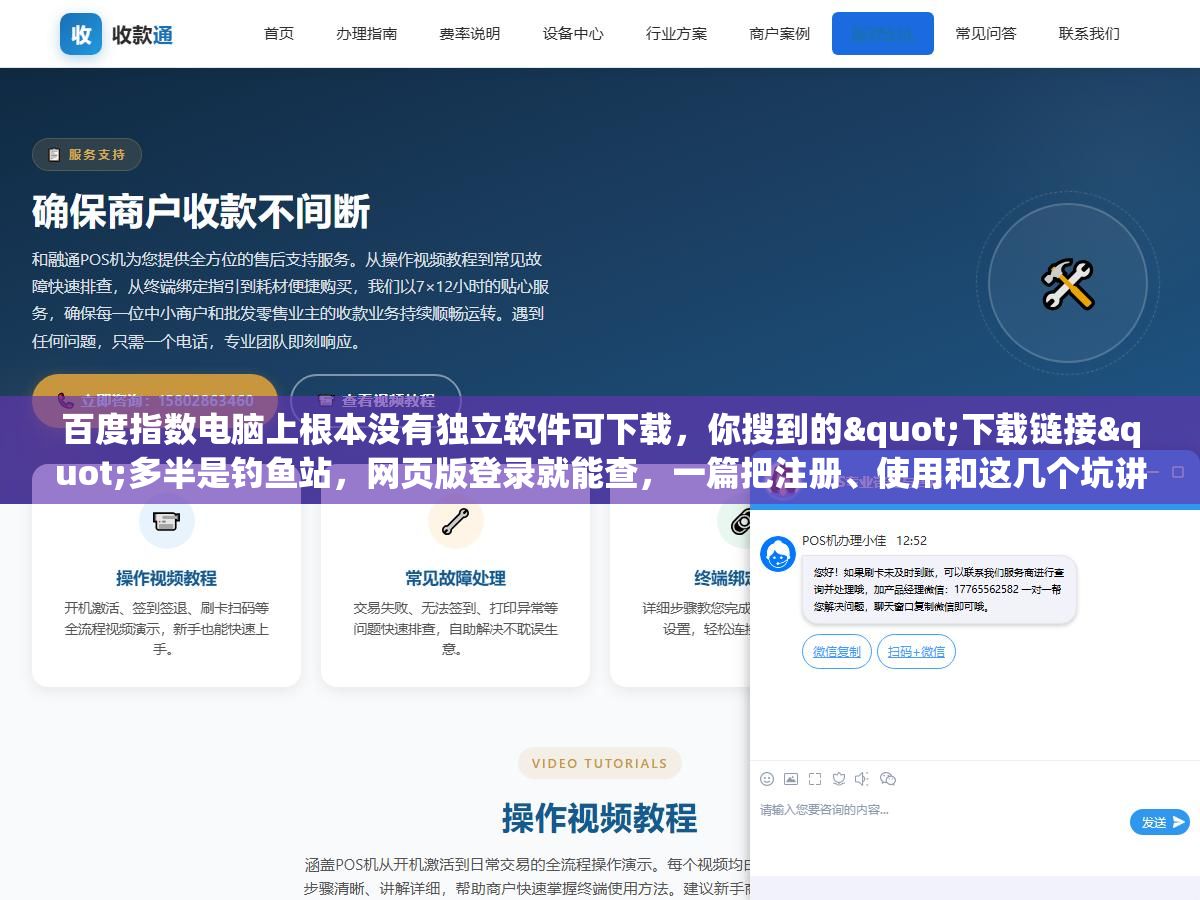Click the WeChat icon in chat toolbar
Image resolution: width=1200 pixels, height=900 pixels.
coord(888,778)
